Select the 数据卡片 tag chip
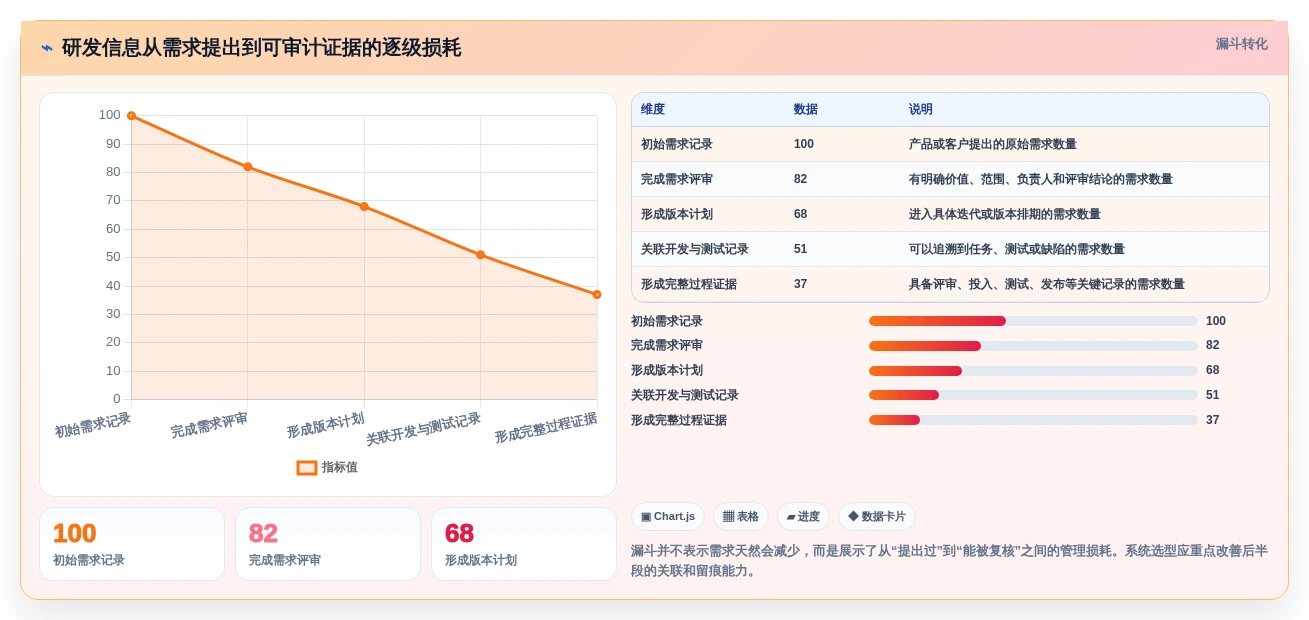Screen dimensions: 1309x620 pyautogui.click(x=877, y=516)
